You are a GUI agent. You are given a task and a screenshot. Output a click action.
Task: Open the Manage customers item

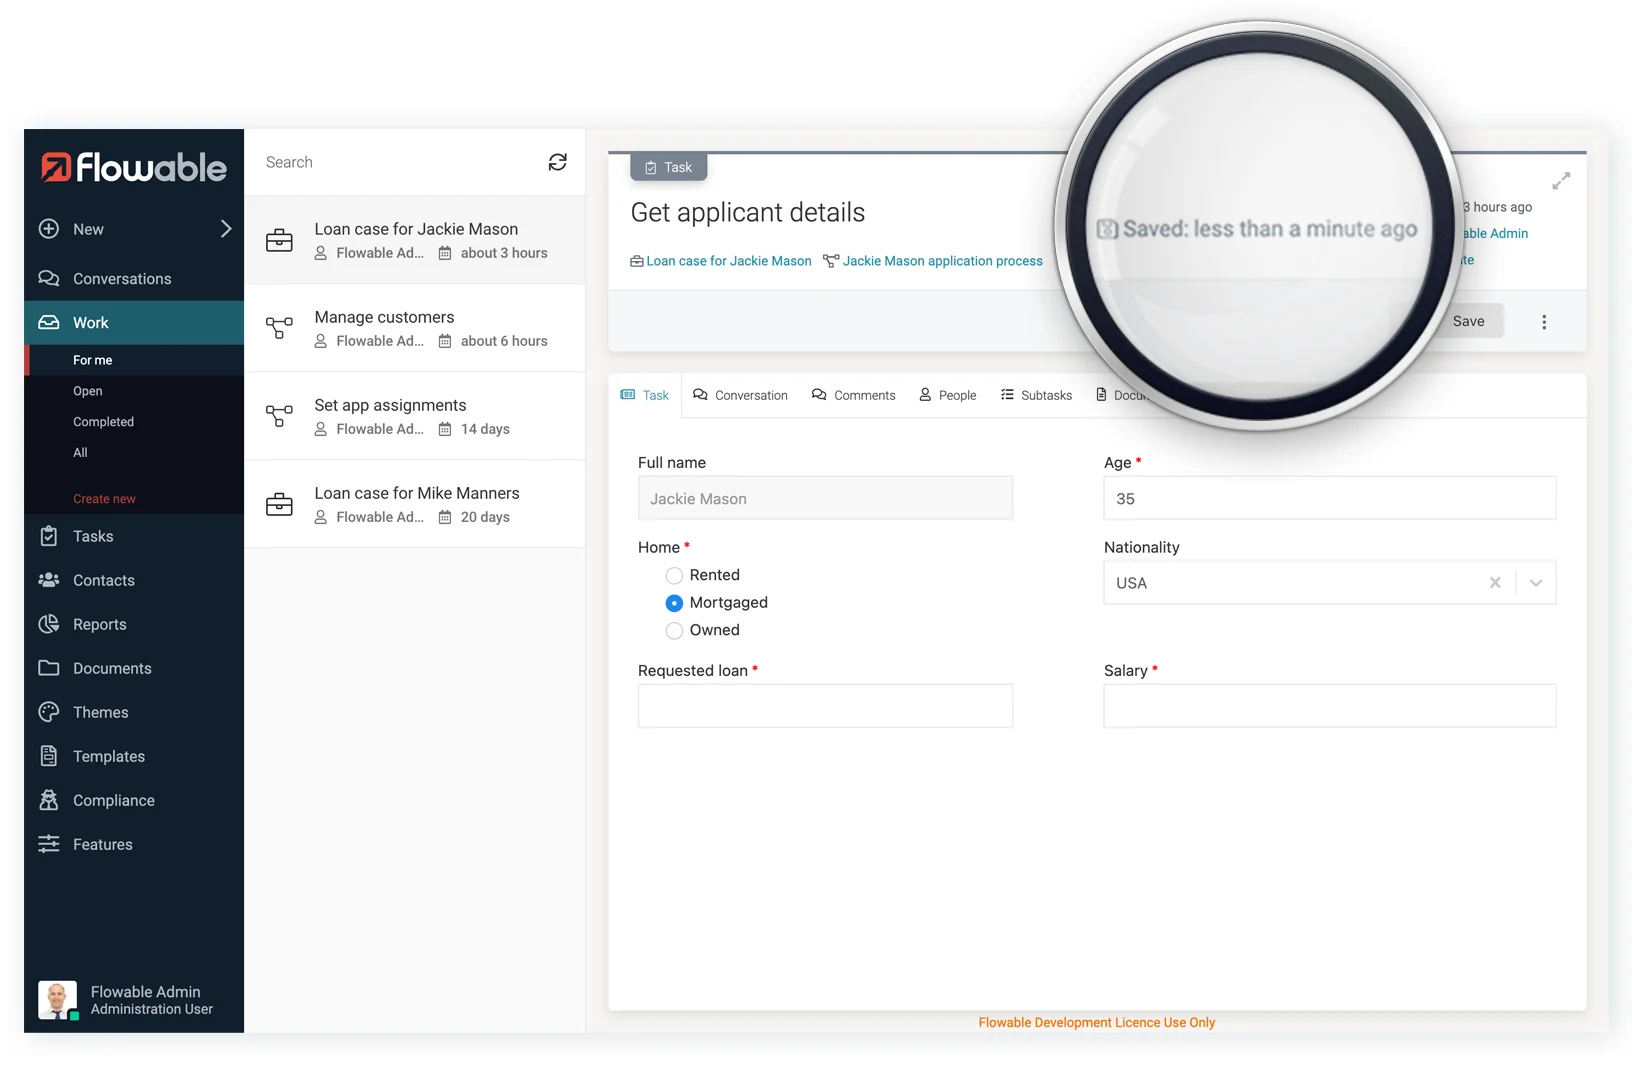pos(415,328)
